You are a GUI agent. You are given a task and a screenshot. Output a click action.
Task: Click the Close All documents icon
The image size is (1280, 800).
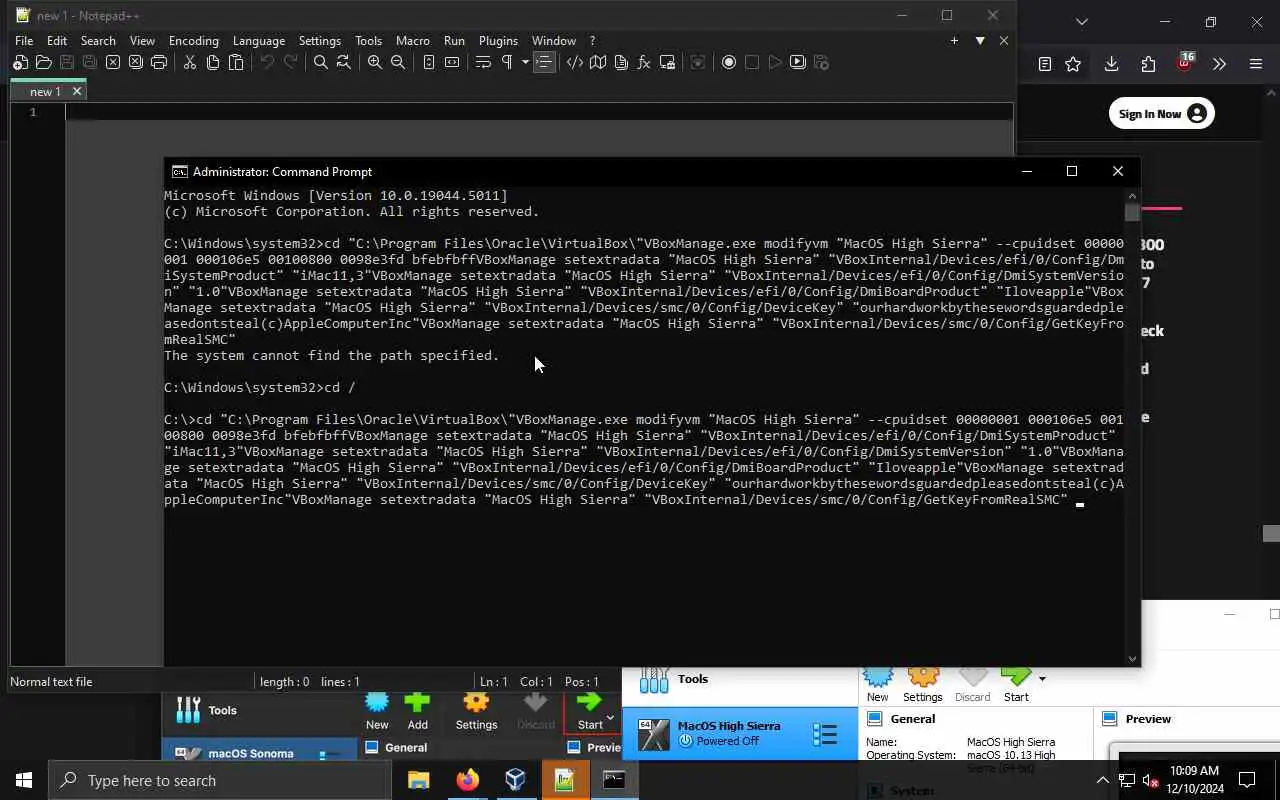point(136,62)
